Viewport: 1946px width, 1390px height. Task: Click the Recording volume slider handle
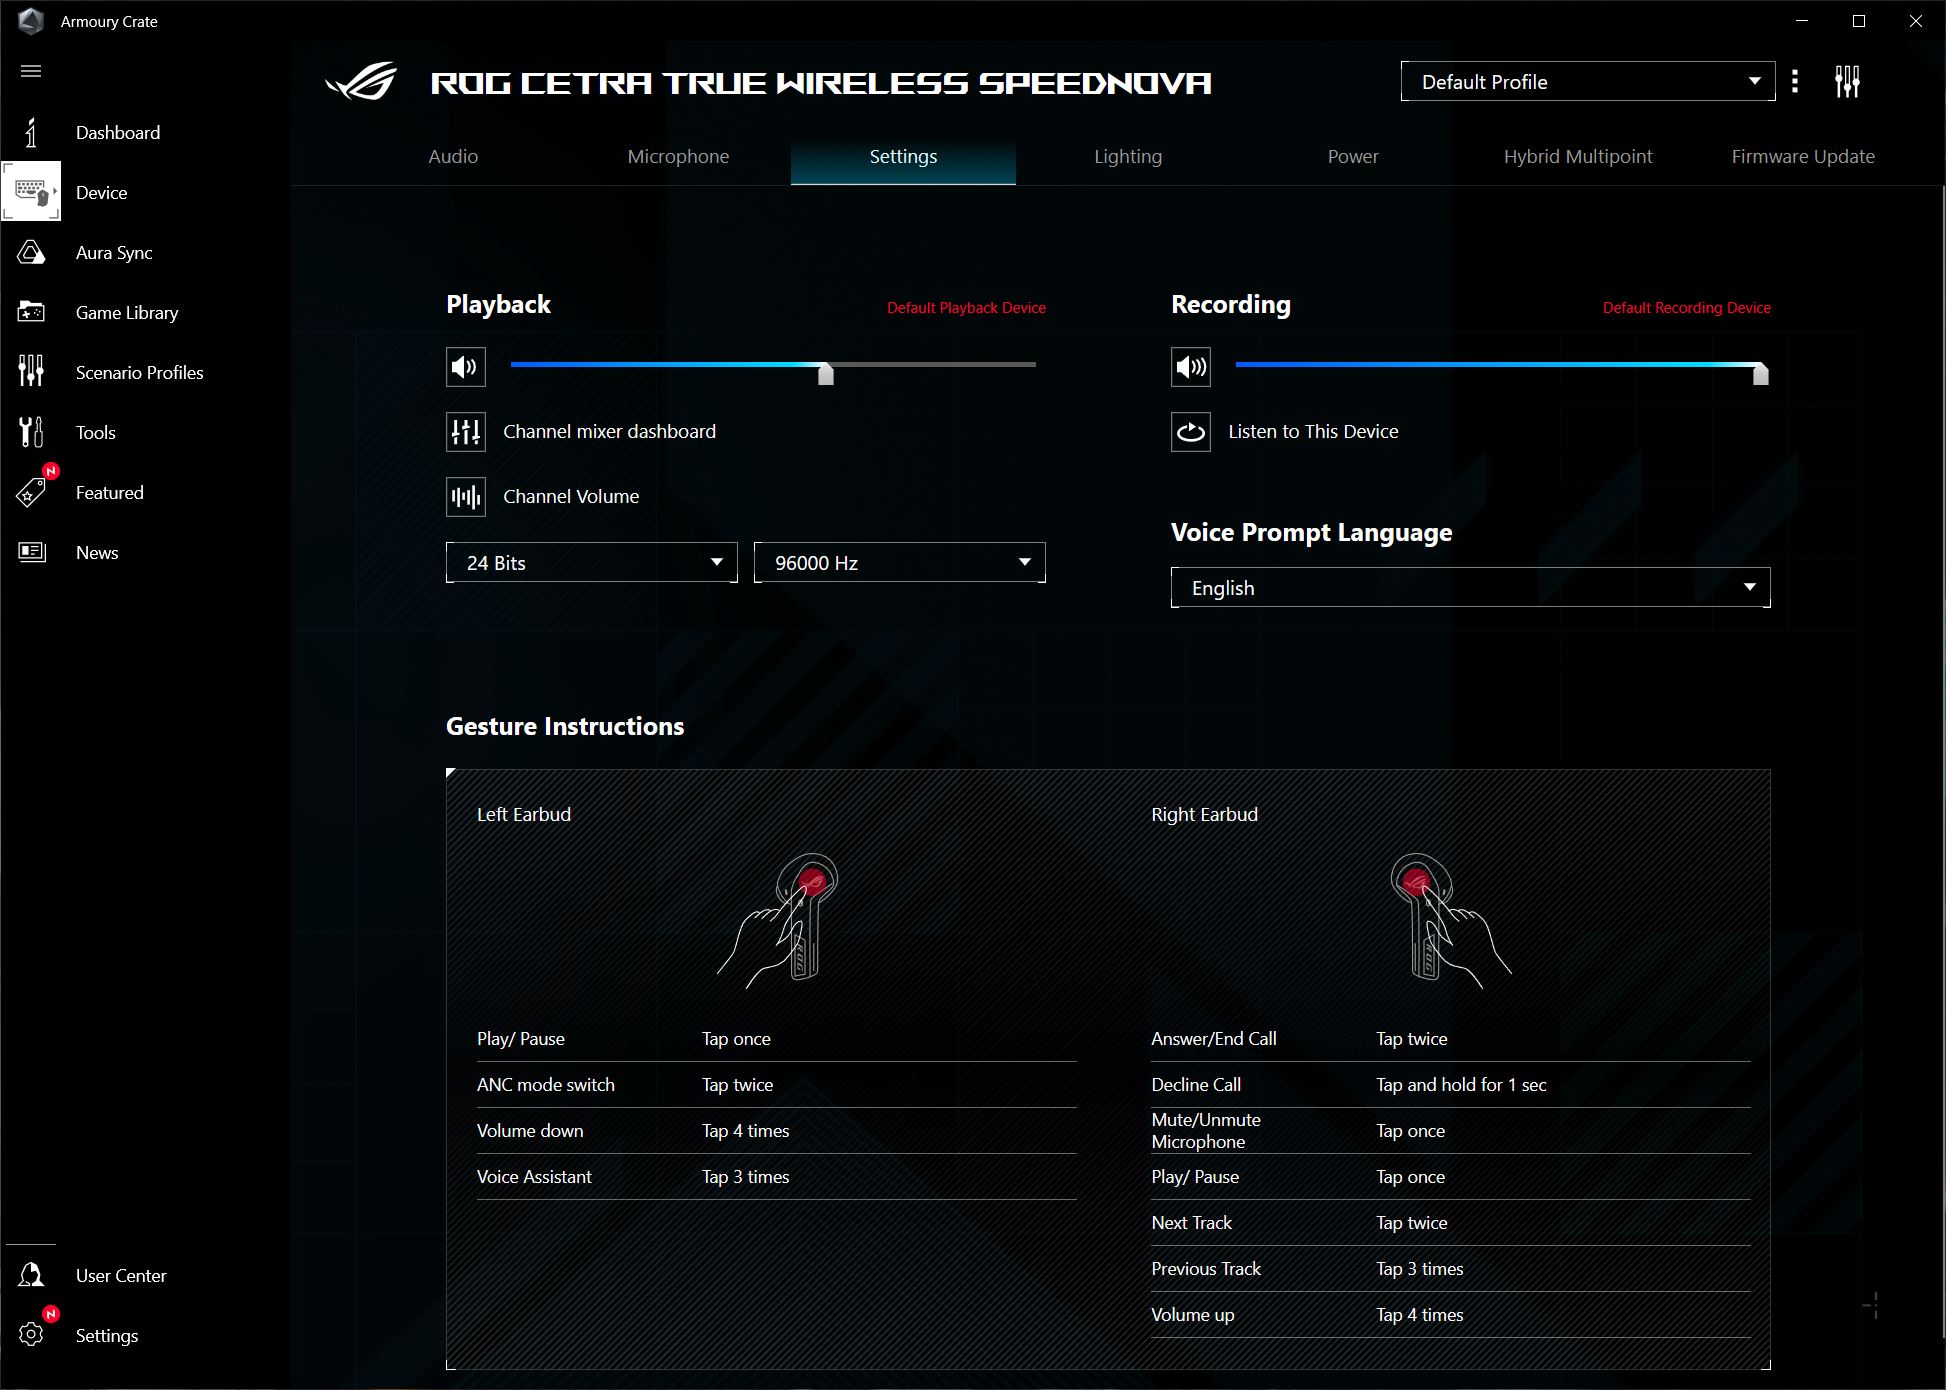(1761, 374)
